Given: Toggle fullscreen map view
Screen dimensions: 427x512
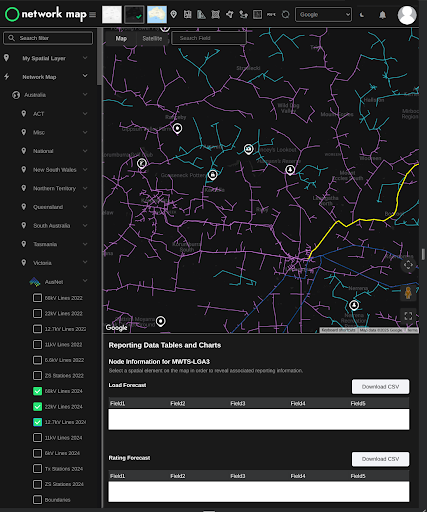Looking at the screenshot, I should click(408, 316).
